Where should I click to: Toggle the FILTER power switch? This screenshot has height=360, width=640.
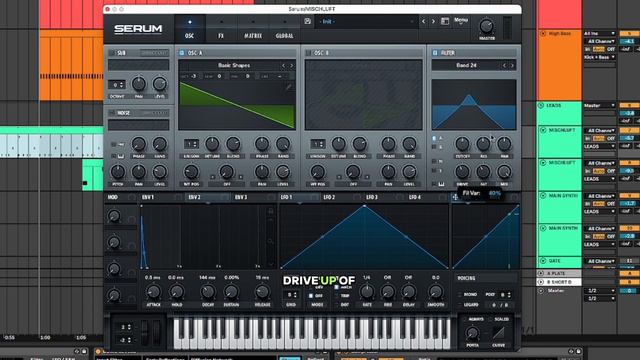435,53
